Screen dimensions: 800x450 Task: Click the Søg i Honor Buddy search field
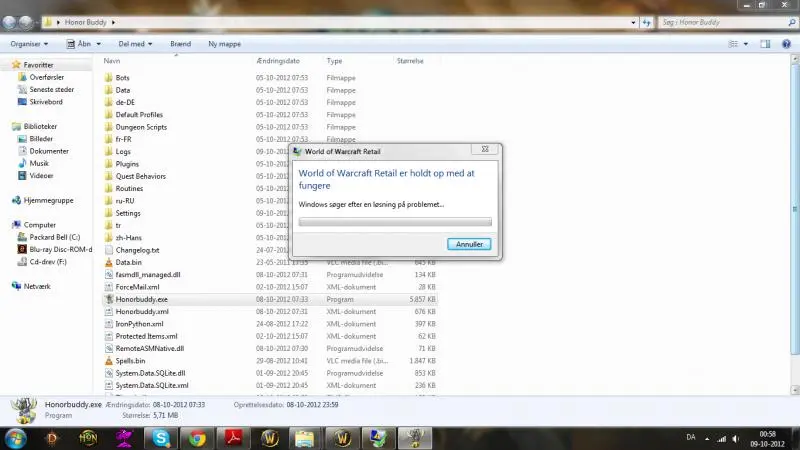click(x=722, y=22)
